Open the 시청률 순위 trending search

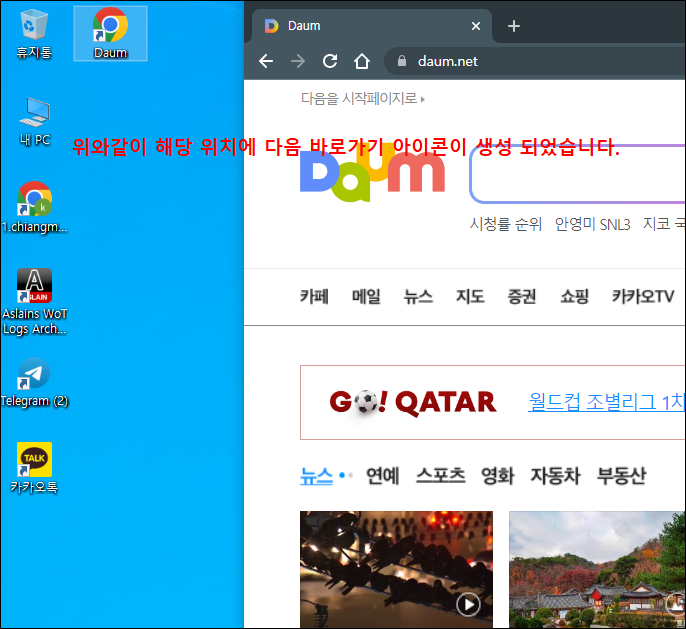pyautogui.click(x=506, y=224)
